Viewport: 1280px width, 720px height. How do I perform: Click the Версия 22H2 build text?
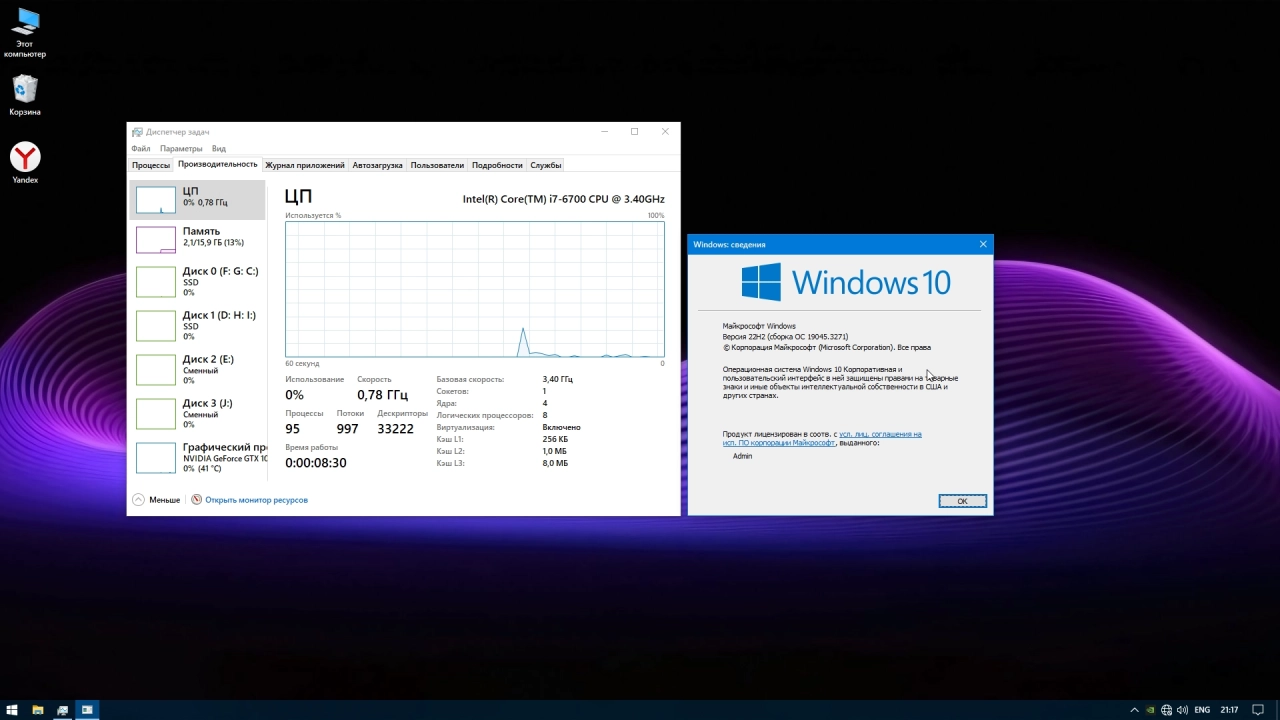785,337
